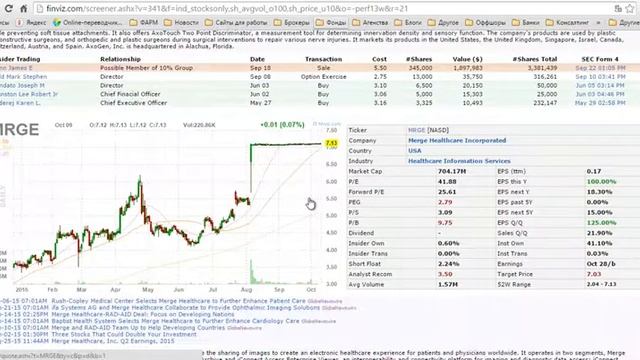Click the Sale transaction value 1,897,983
The height and width of the screenshot is (360, 640).
[x=468, y=68]
